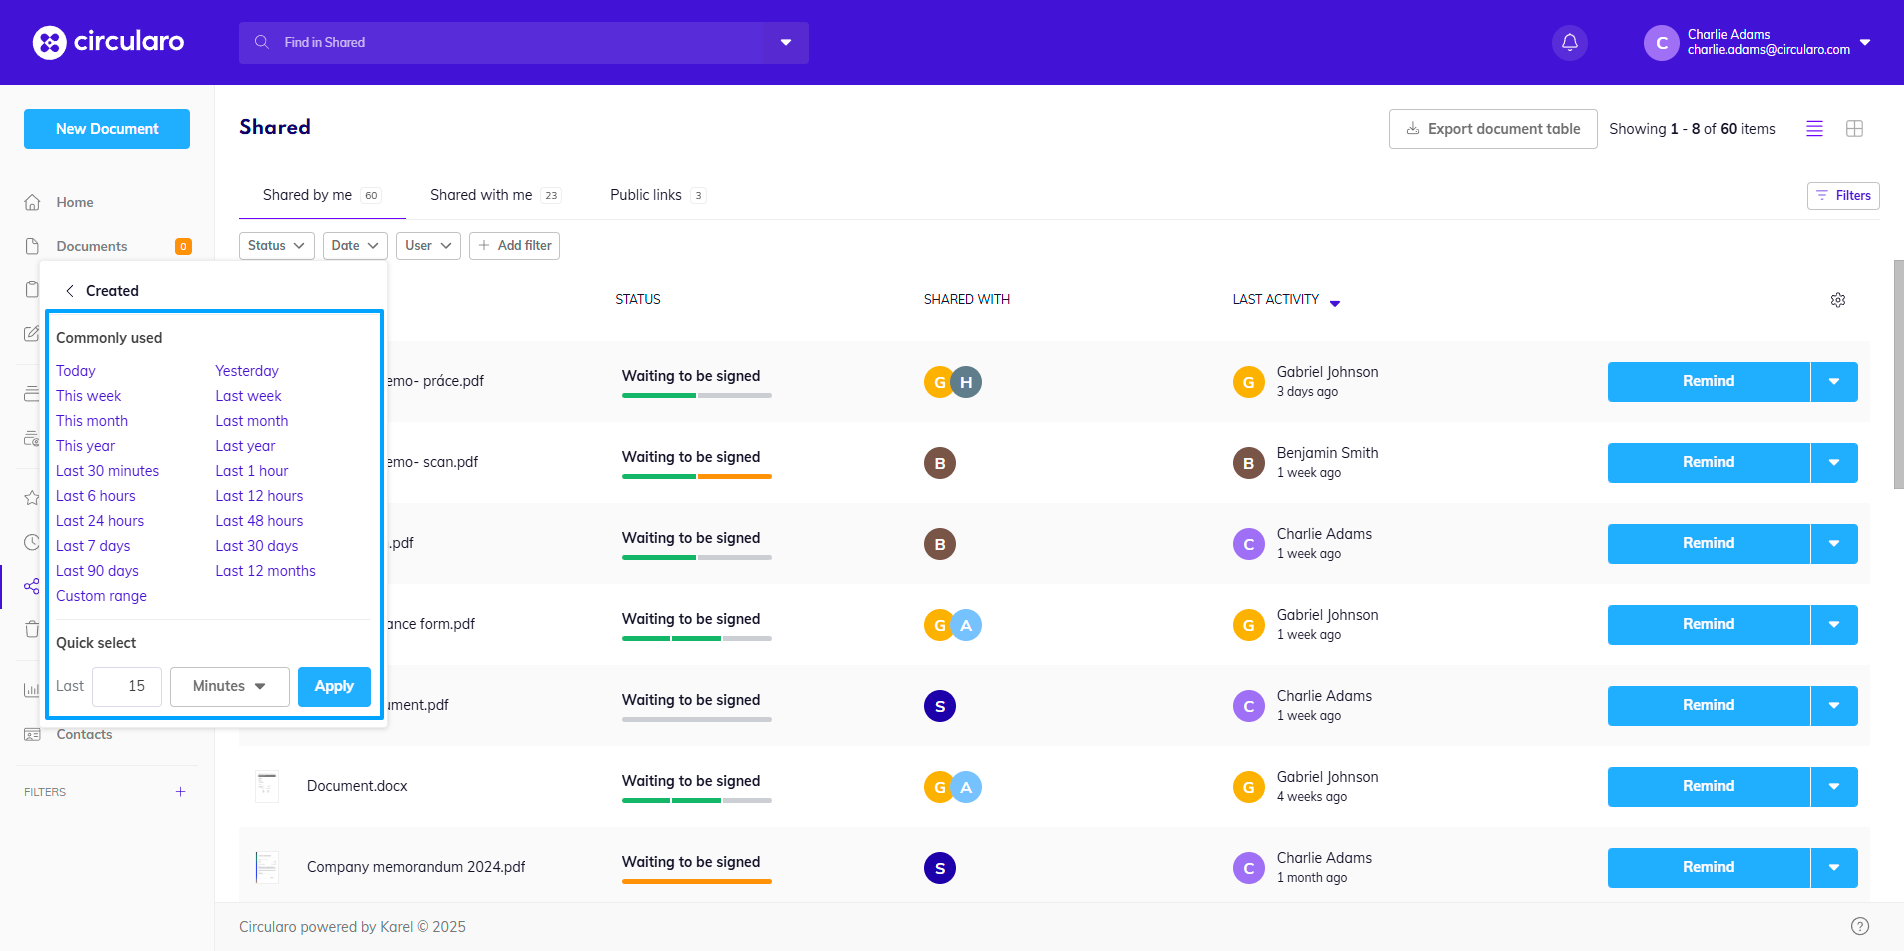The width and height of the screenshot is (1904, 951).
Task: Click Export document table button
Action: [x=1492, y=129]
